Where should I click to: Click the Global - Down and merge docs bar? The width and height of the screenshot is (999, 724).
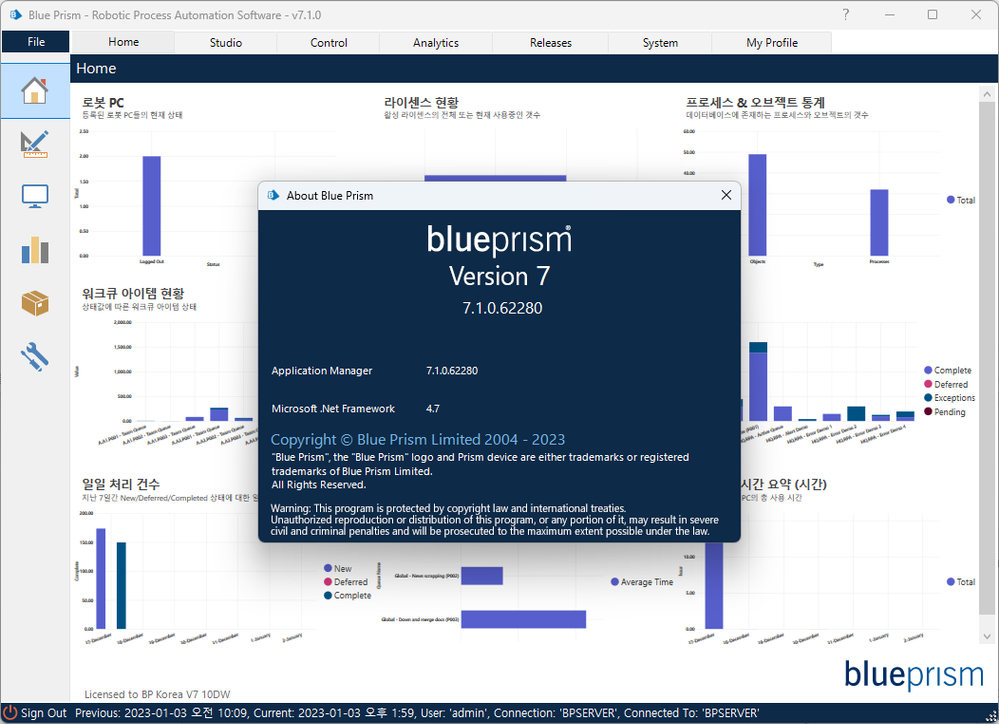523,619
